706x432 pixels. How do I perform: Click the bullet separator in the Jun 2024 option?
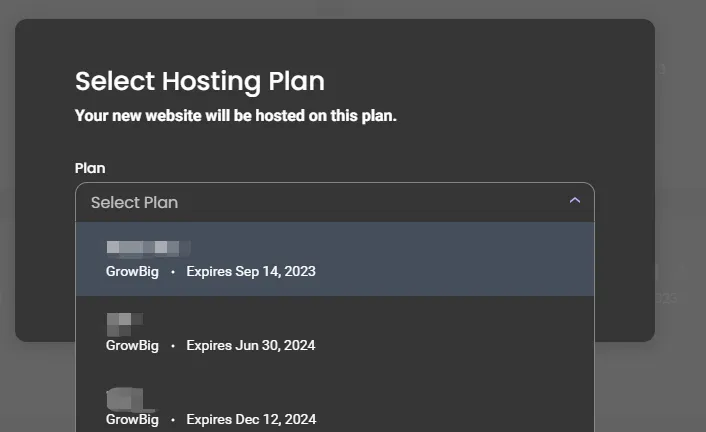click(172, 346)
